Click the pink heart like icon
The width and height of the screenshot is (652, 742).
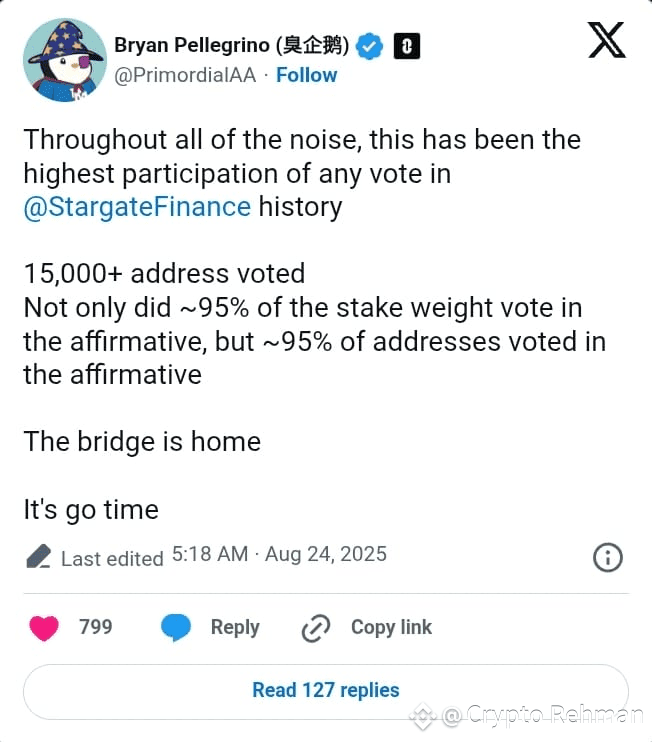tap(44, 628)
